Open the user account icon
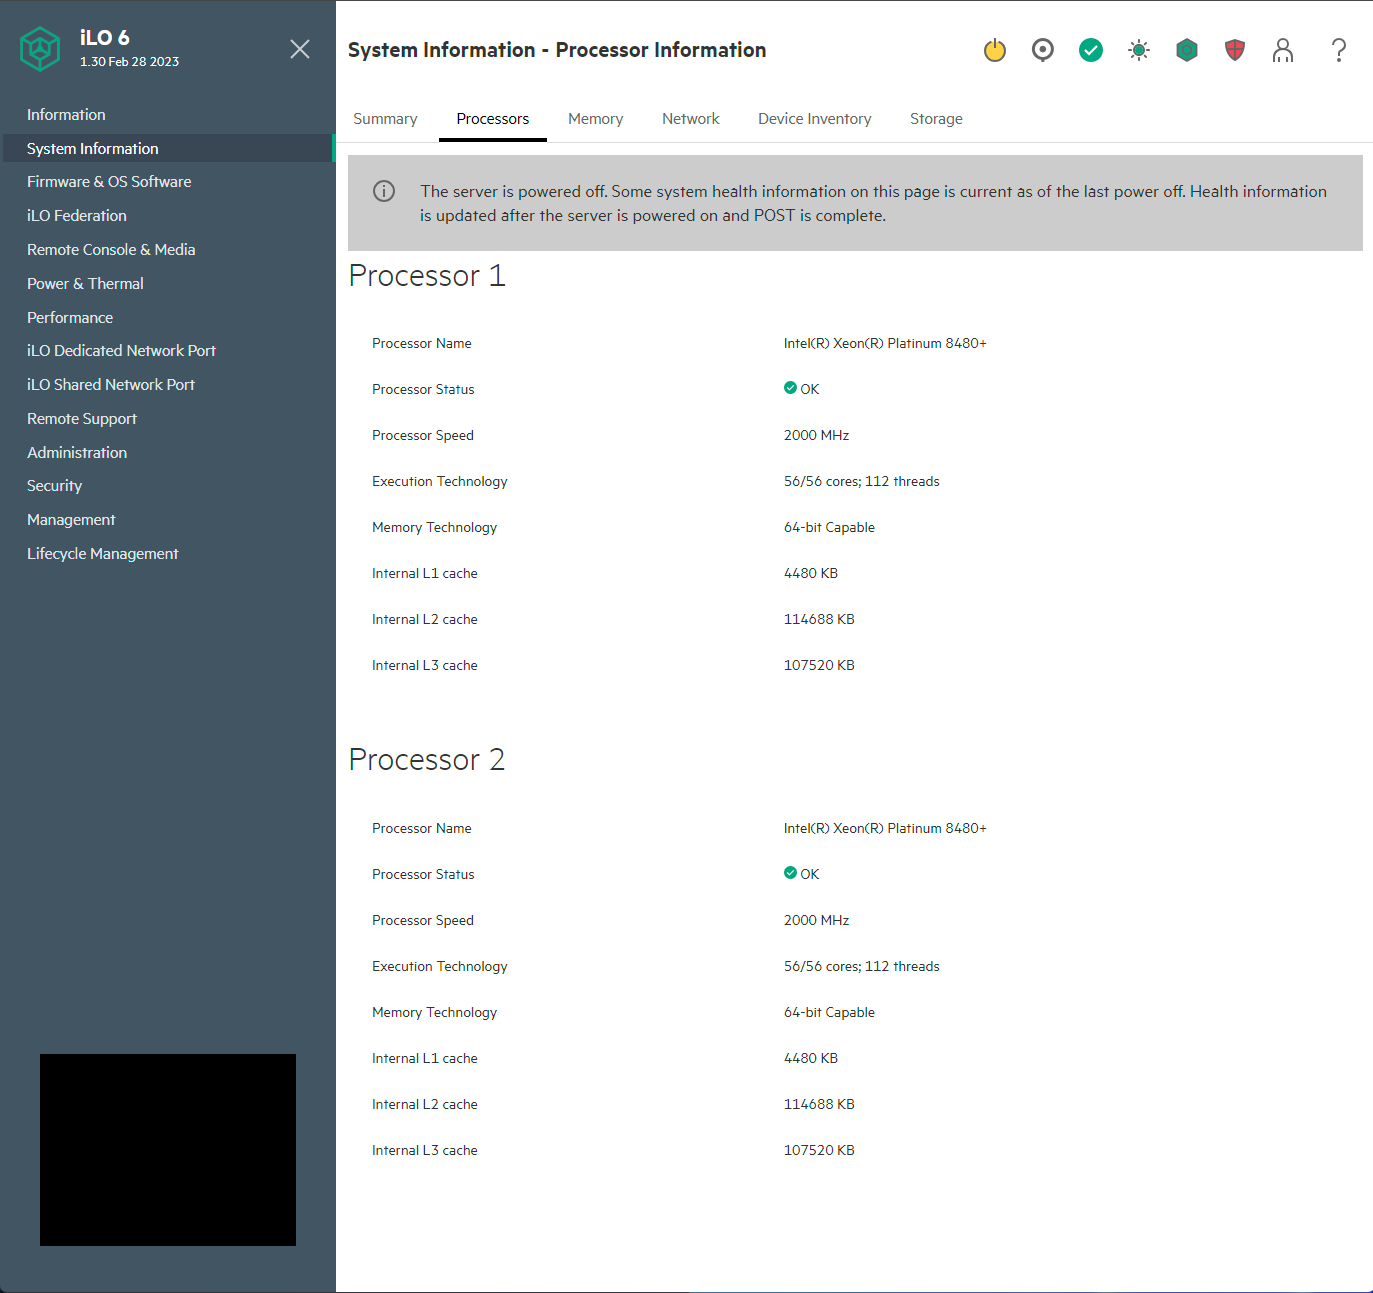 pyautogui.click(x=1282, y=50)
